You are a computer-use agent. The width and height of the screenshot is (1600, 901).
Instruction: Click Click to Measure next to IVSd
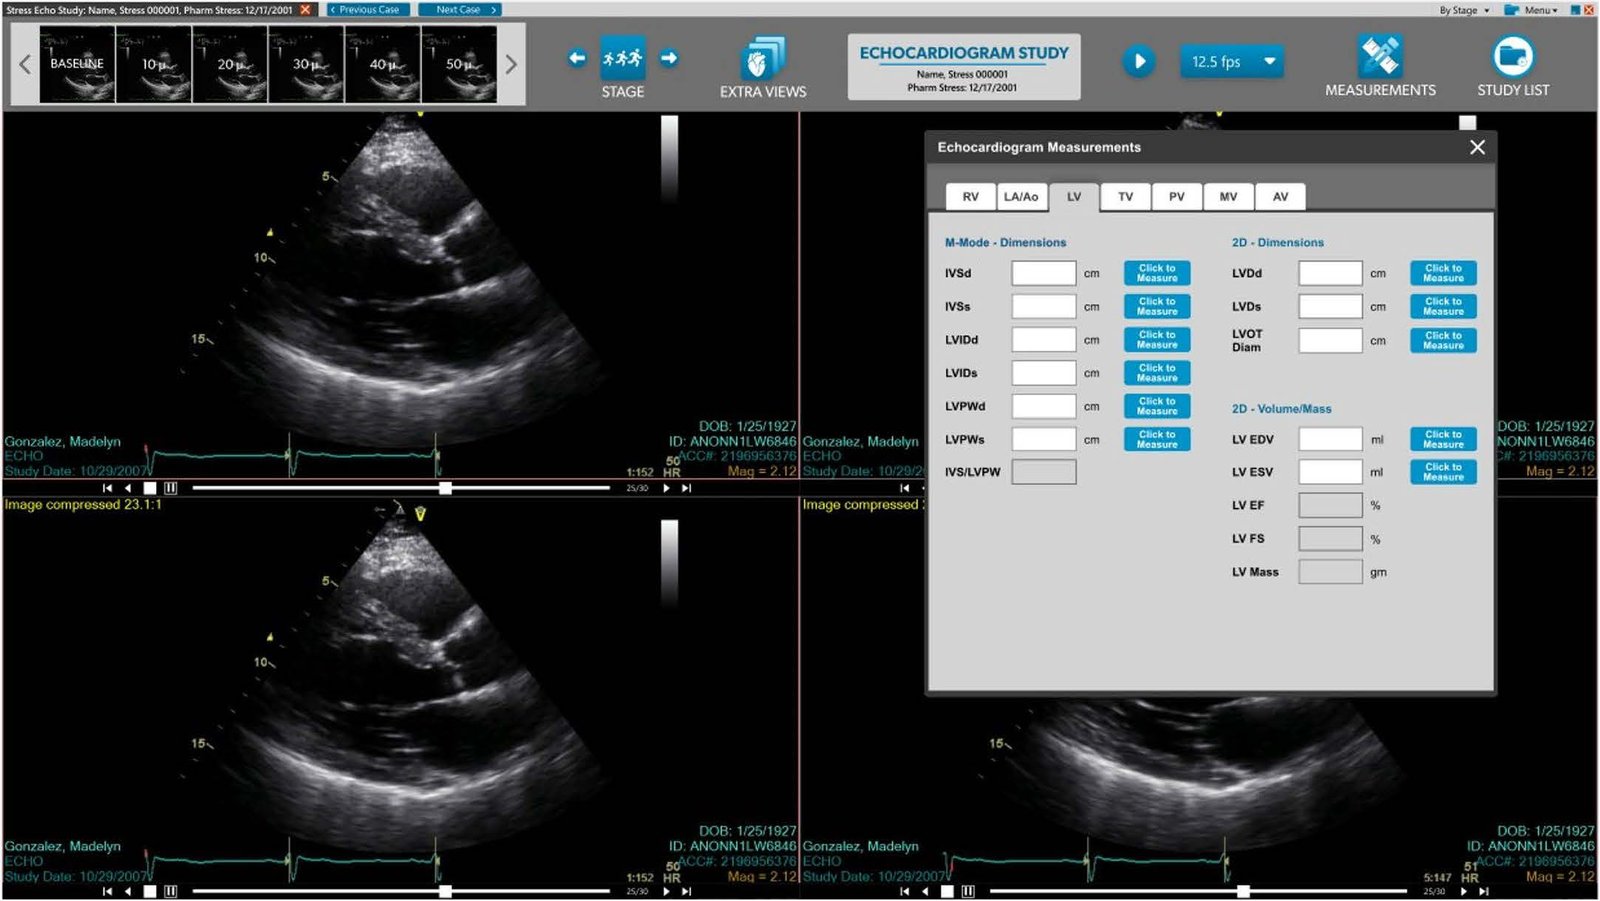[x=1157, y=272]
